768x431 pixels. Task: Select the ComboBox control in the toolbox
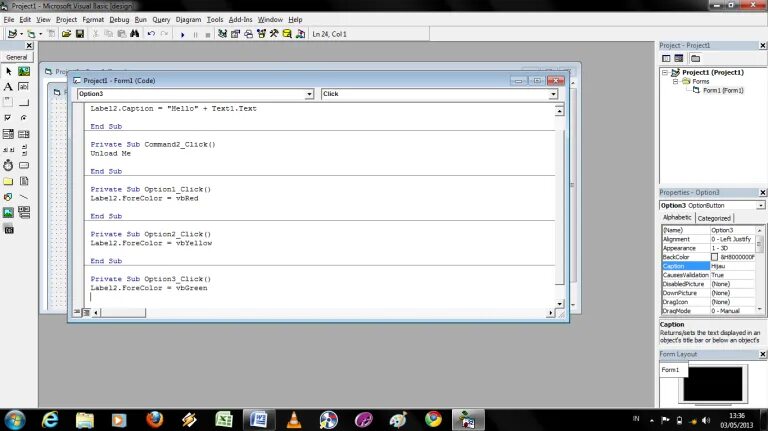click(8, 134)
